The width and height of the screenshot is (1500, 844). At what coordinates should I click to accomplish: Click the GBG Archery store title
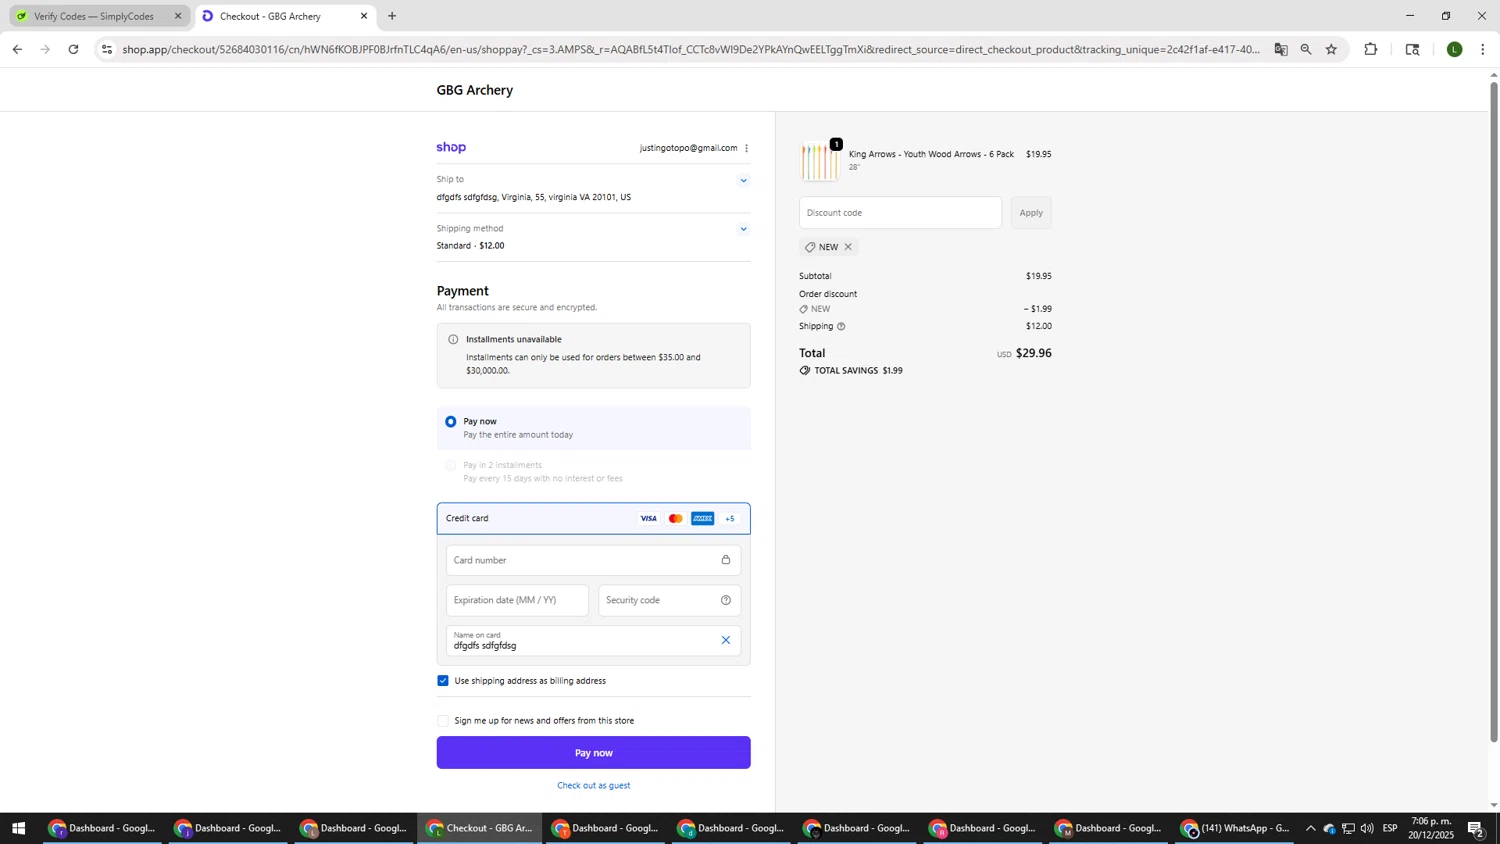click(475, 90)
